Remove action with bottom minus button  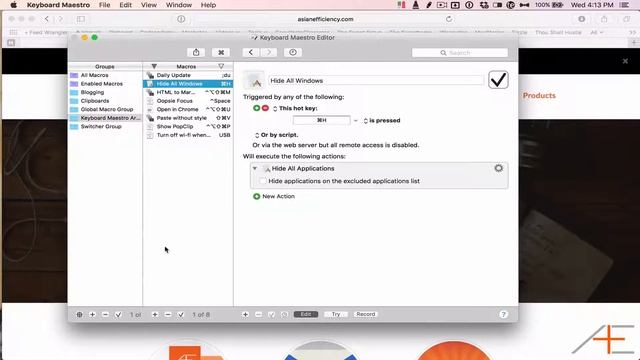tap(258, 314)
